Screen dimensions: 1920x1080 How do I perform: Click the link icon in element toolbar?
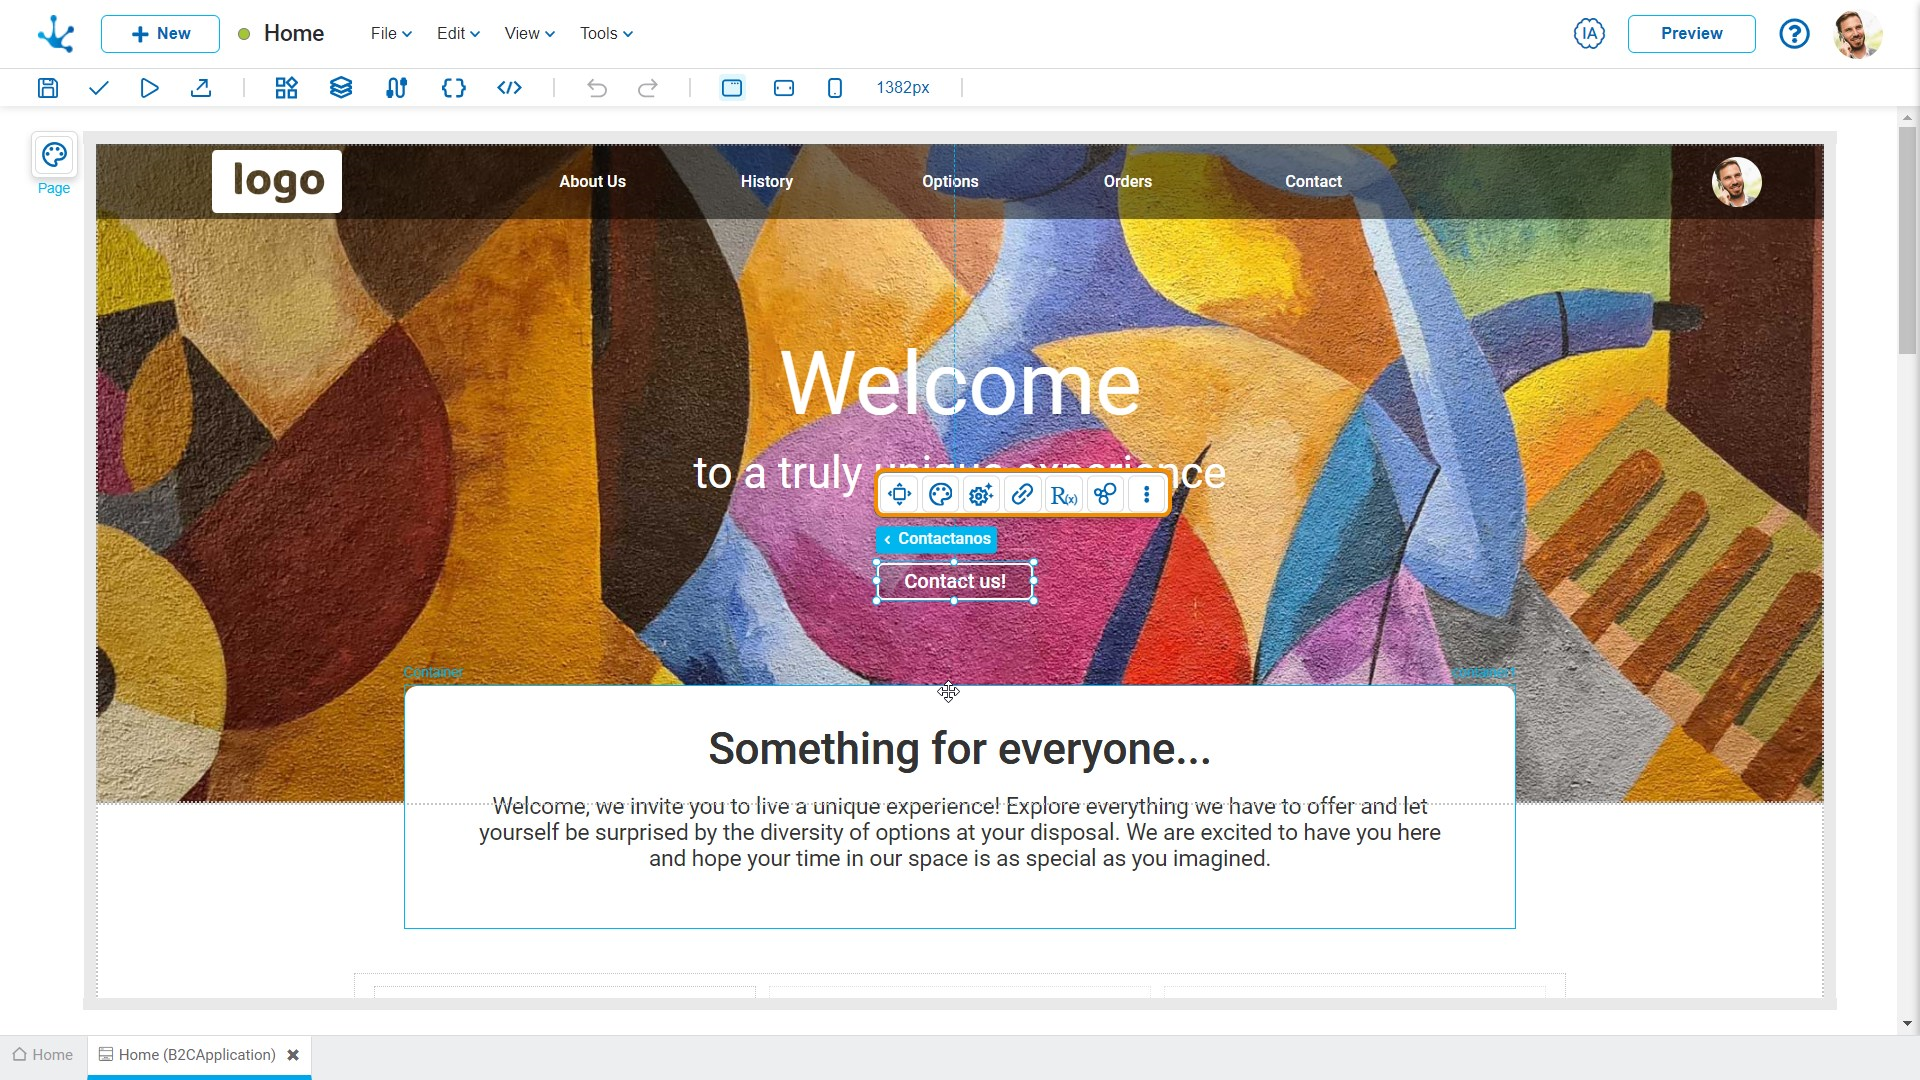point(1022,494)
